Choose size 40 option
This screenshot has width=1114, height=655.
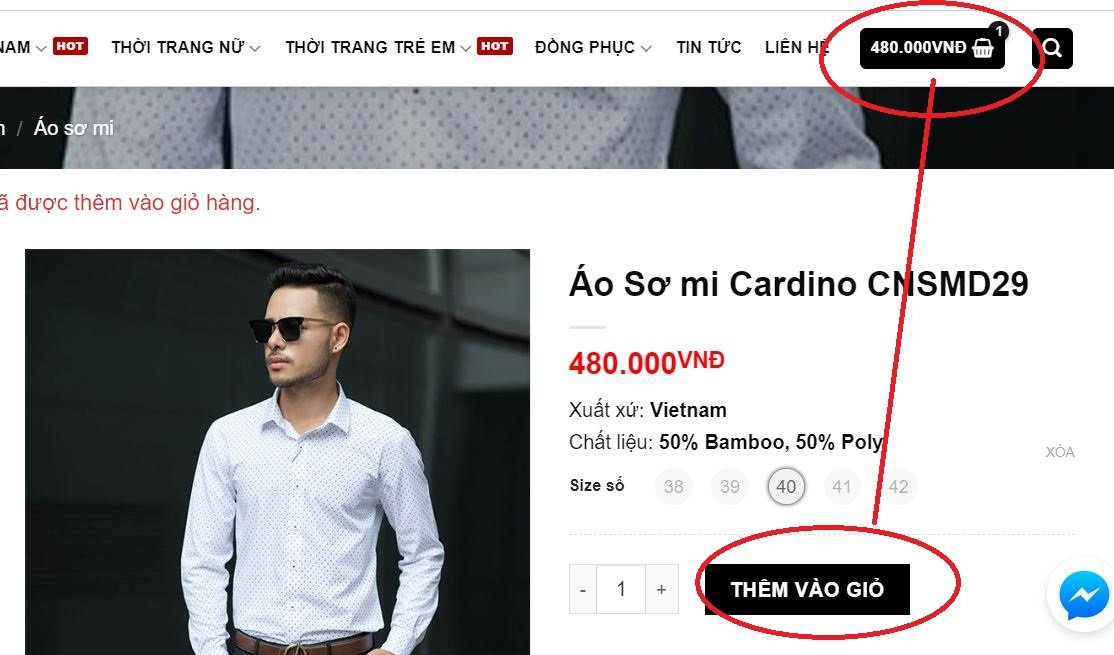tap(786, 487)
